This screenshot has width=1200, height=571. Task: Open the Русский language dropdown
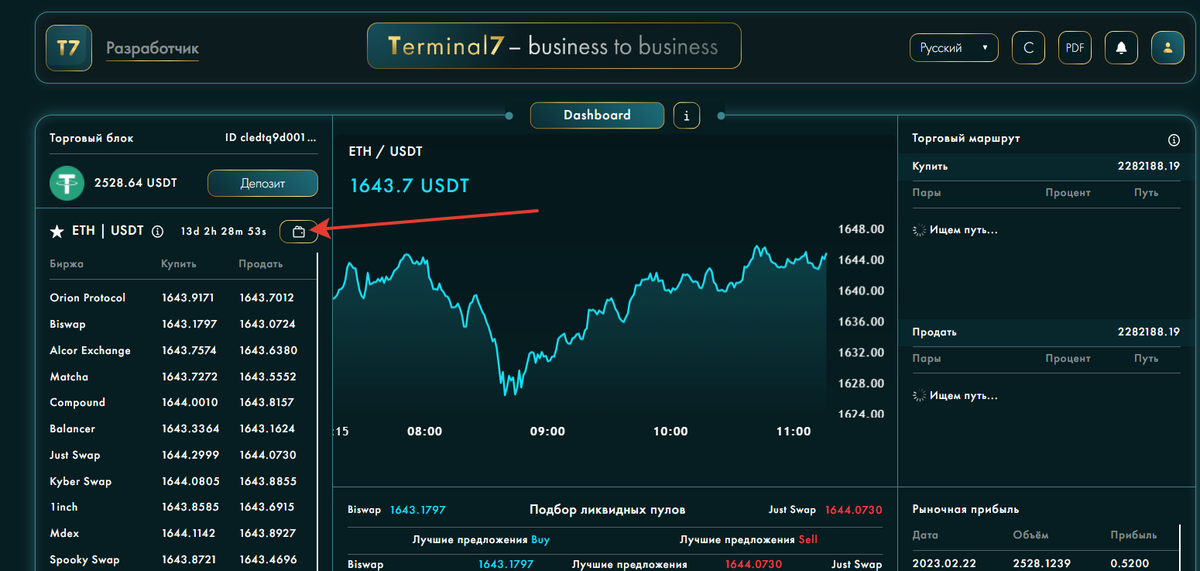(x=954, y=47)
